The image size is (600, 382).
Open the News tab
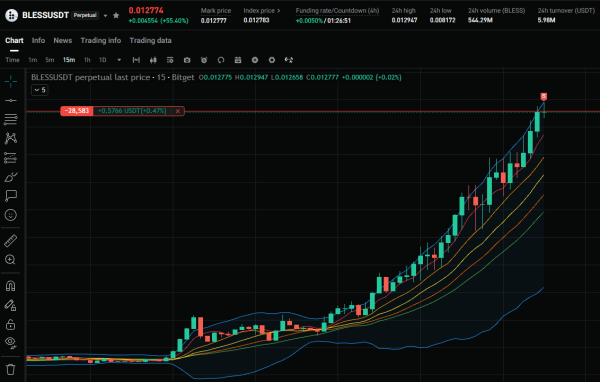tap(63, 41)
